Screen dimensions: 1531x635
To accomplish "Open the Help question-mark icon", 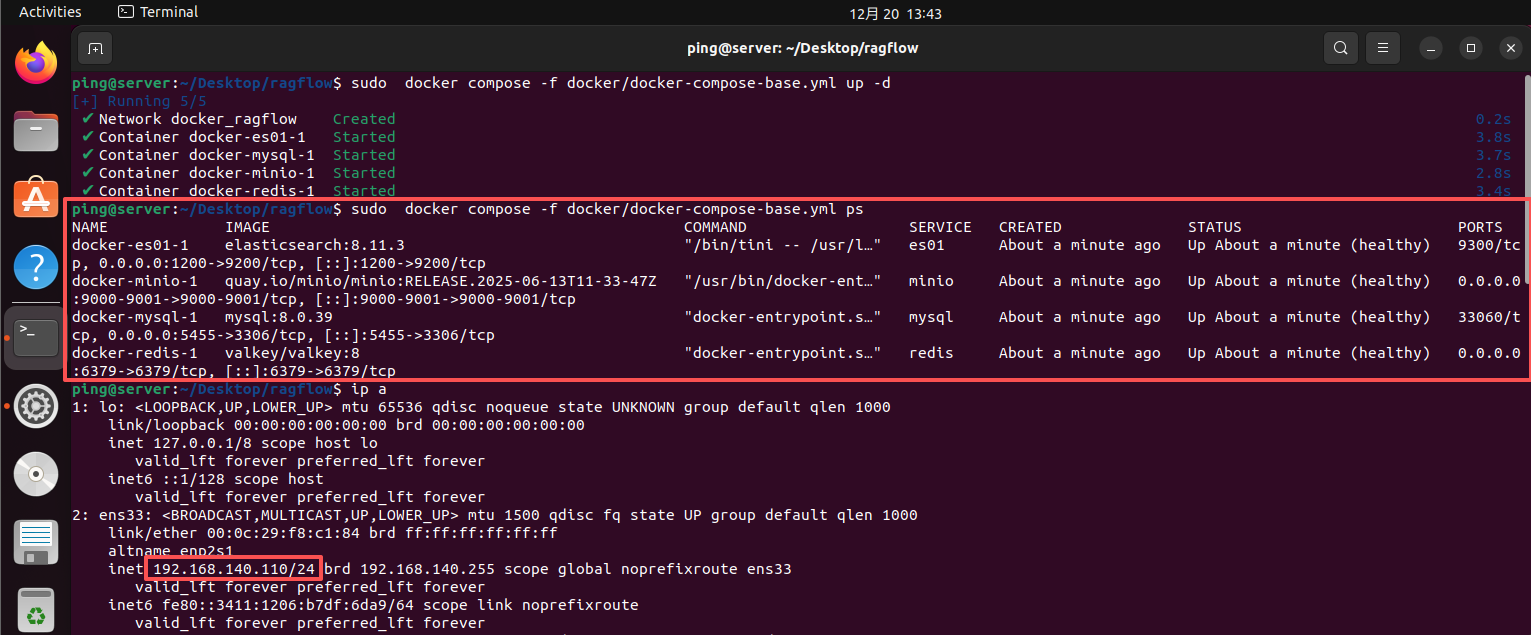I will (35, 266).
